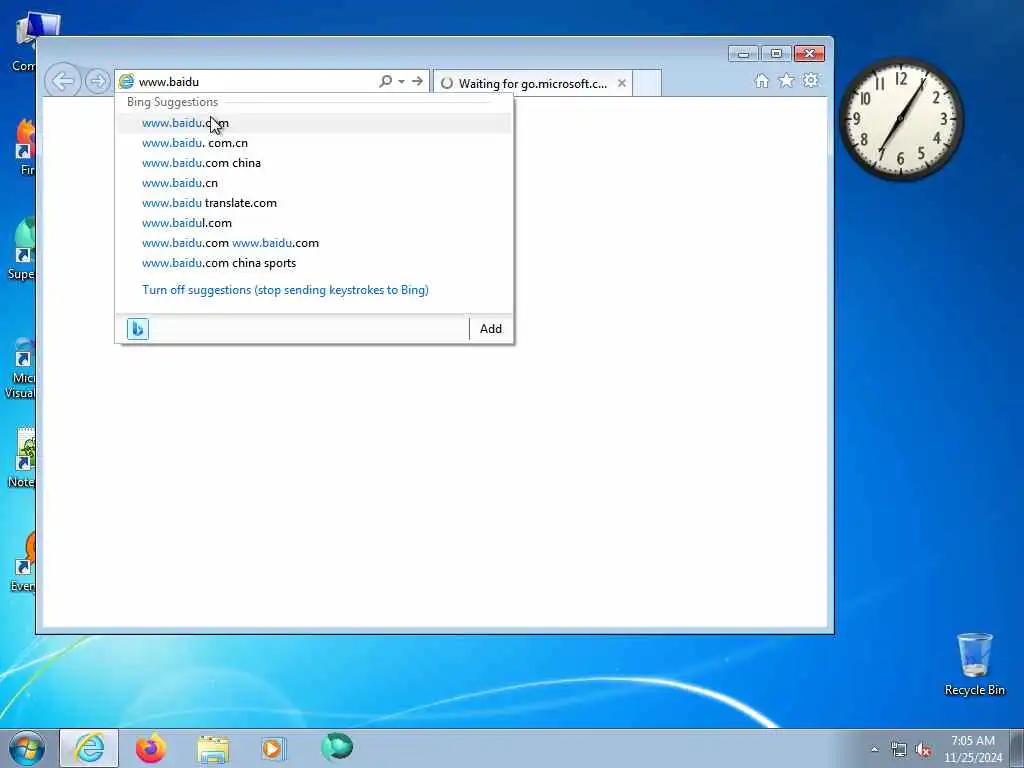Choose suggestion 'www.baidu.com www.baidu.com'
Screen dimensions: 1024x768
point(314,243)
